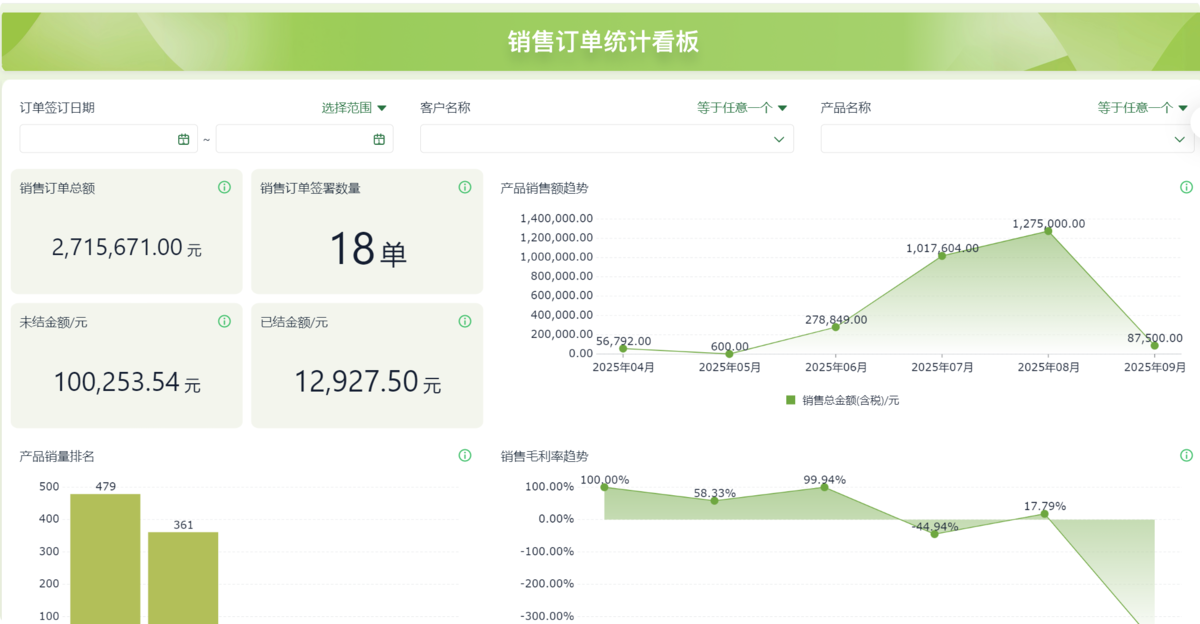This screenshot has height=624, width=1200.
Task: Click the 销售订单统计看板 title
Action: click(x=603, y=42)
